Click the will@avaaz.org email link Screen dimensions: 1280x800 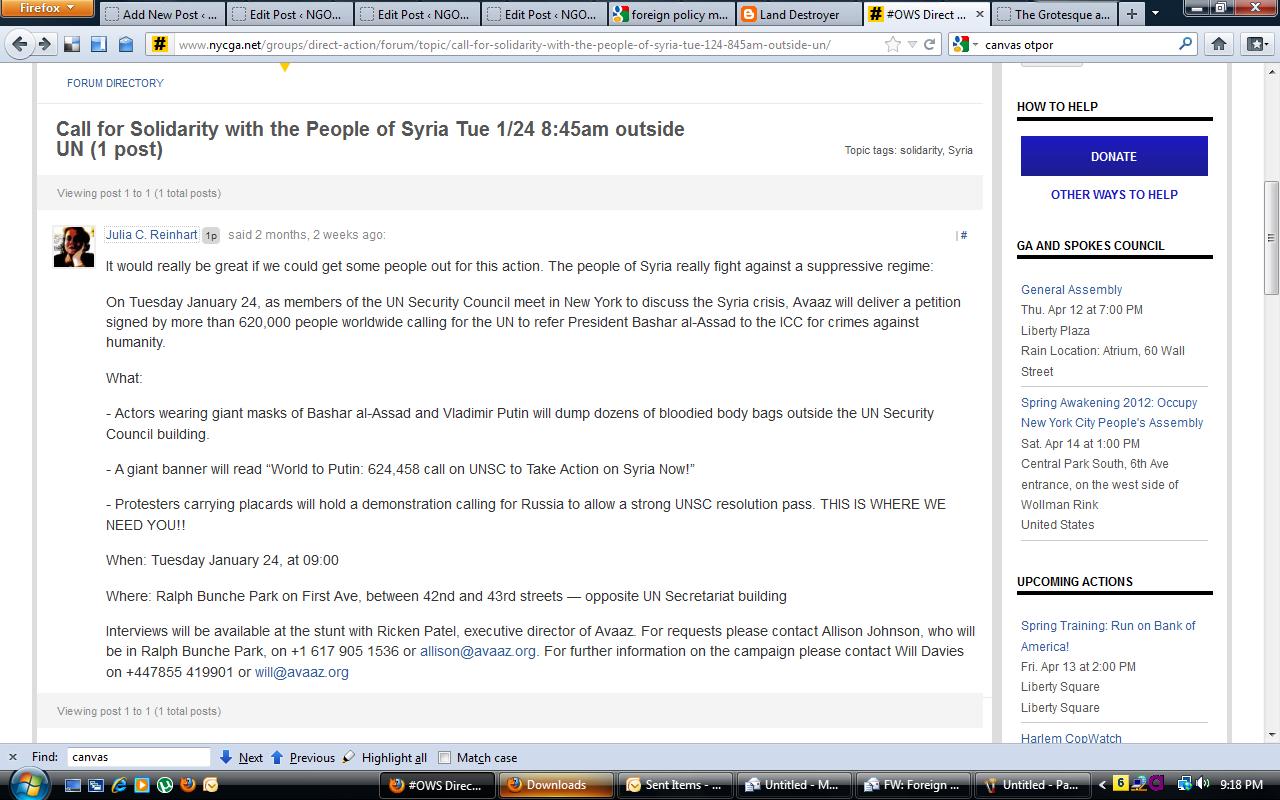pos(302,672)
